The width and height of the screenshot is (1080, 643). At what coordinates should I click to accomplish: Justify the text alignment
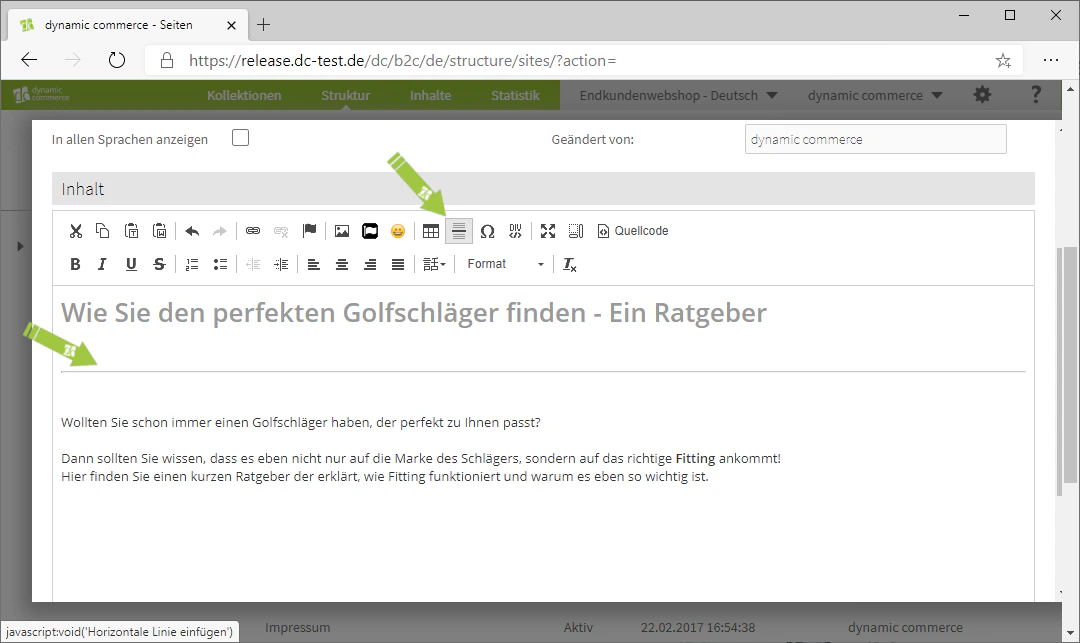tap(398, 264)
